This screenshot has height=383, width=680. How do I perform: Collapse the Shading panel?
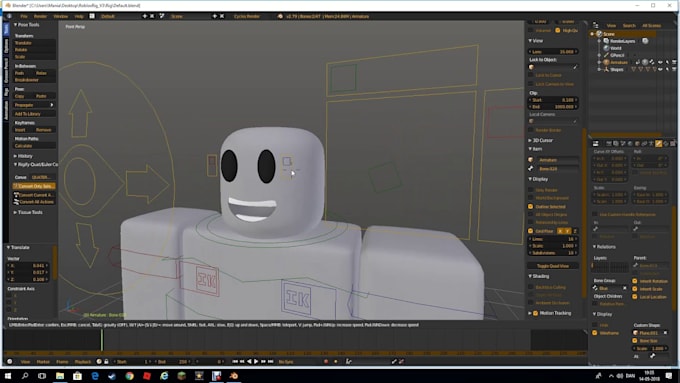point(539,276)
